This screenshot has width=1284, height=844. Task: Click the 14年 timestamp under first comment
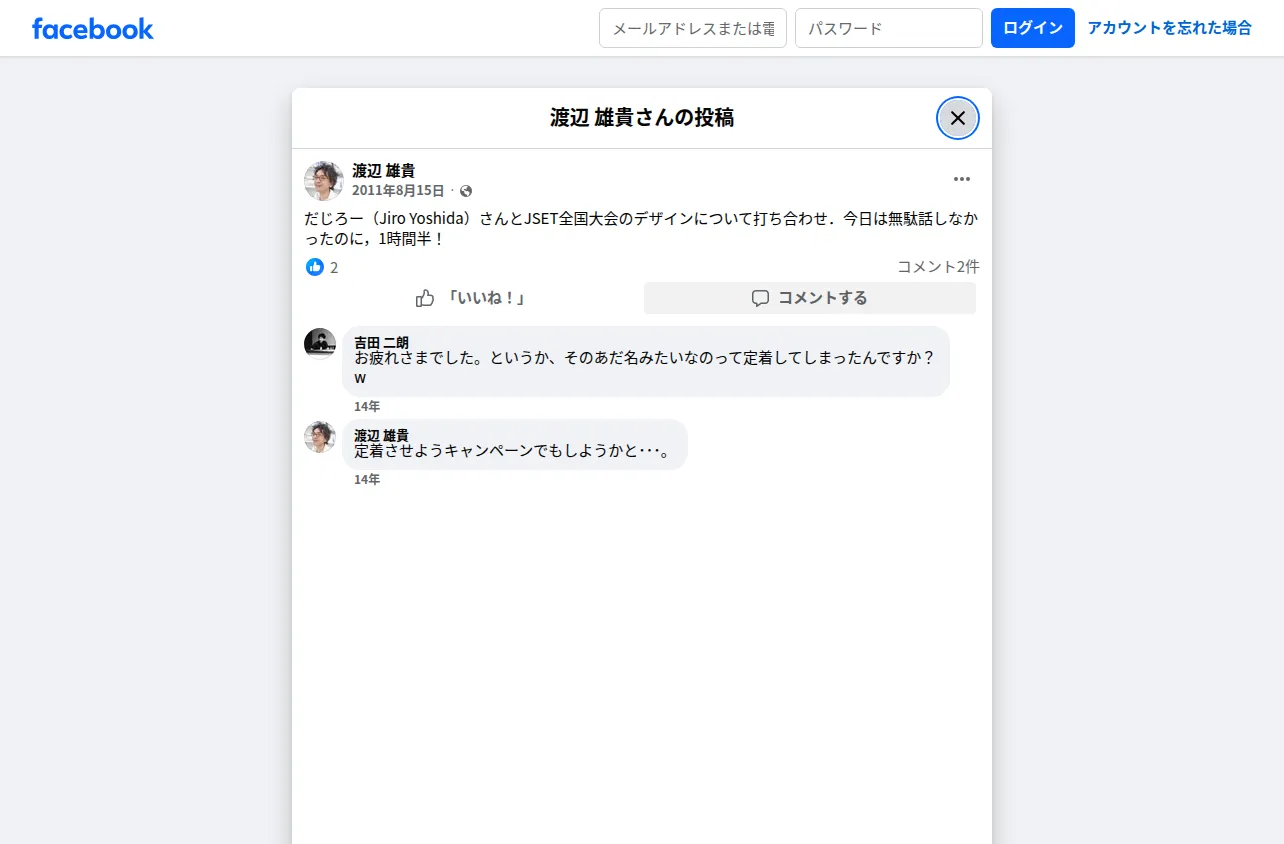click(367, 406)
